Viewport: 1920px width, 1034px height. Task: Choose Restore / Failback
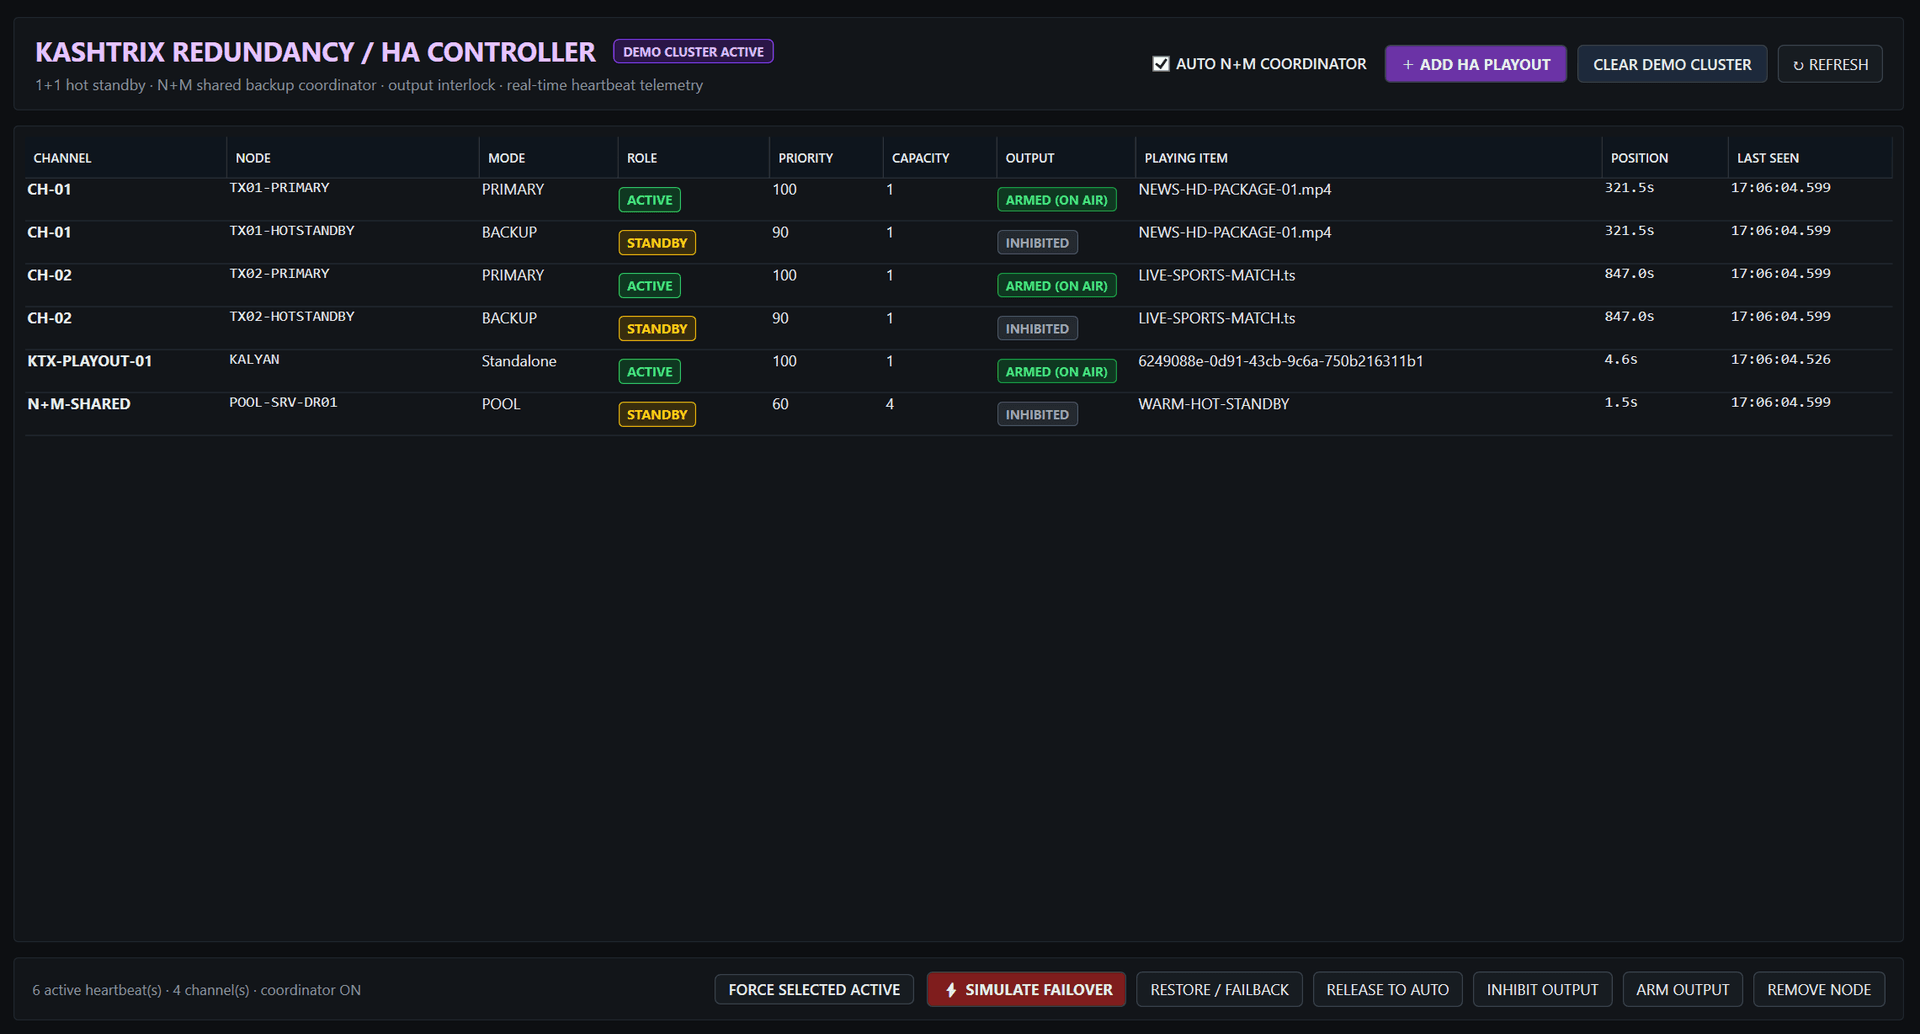click(1219, 989)
